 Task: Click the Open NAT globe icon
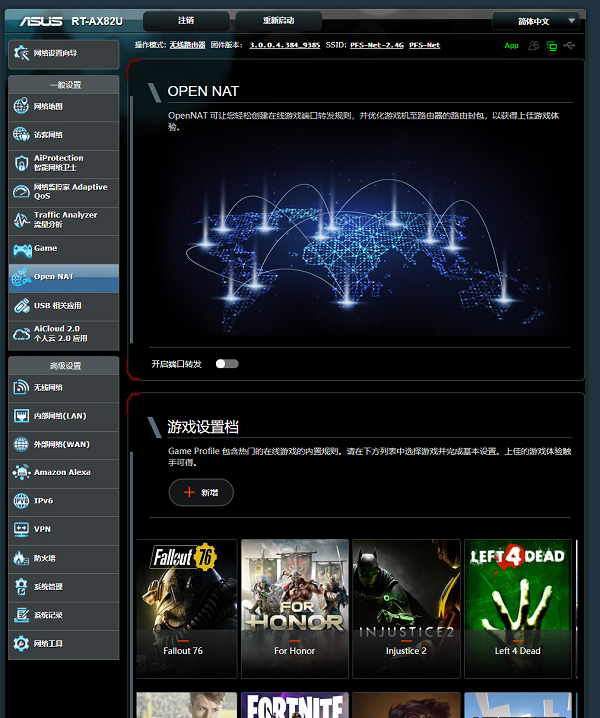[21, 277]
